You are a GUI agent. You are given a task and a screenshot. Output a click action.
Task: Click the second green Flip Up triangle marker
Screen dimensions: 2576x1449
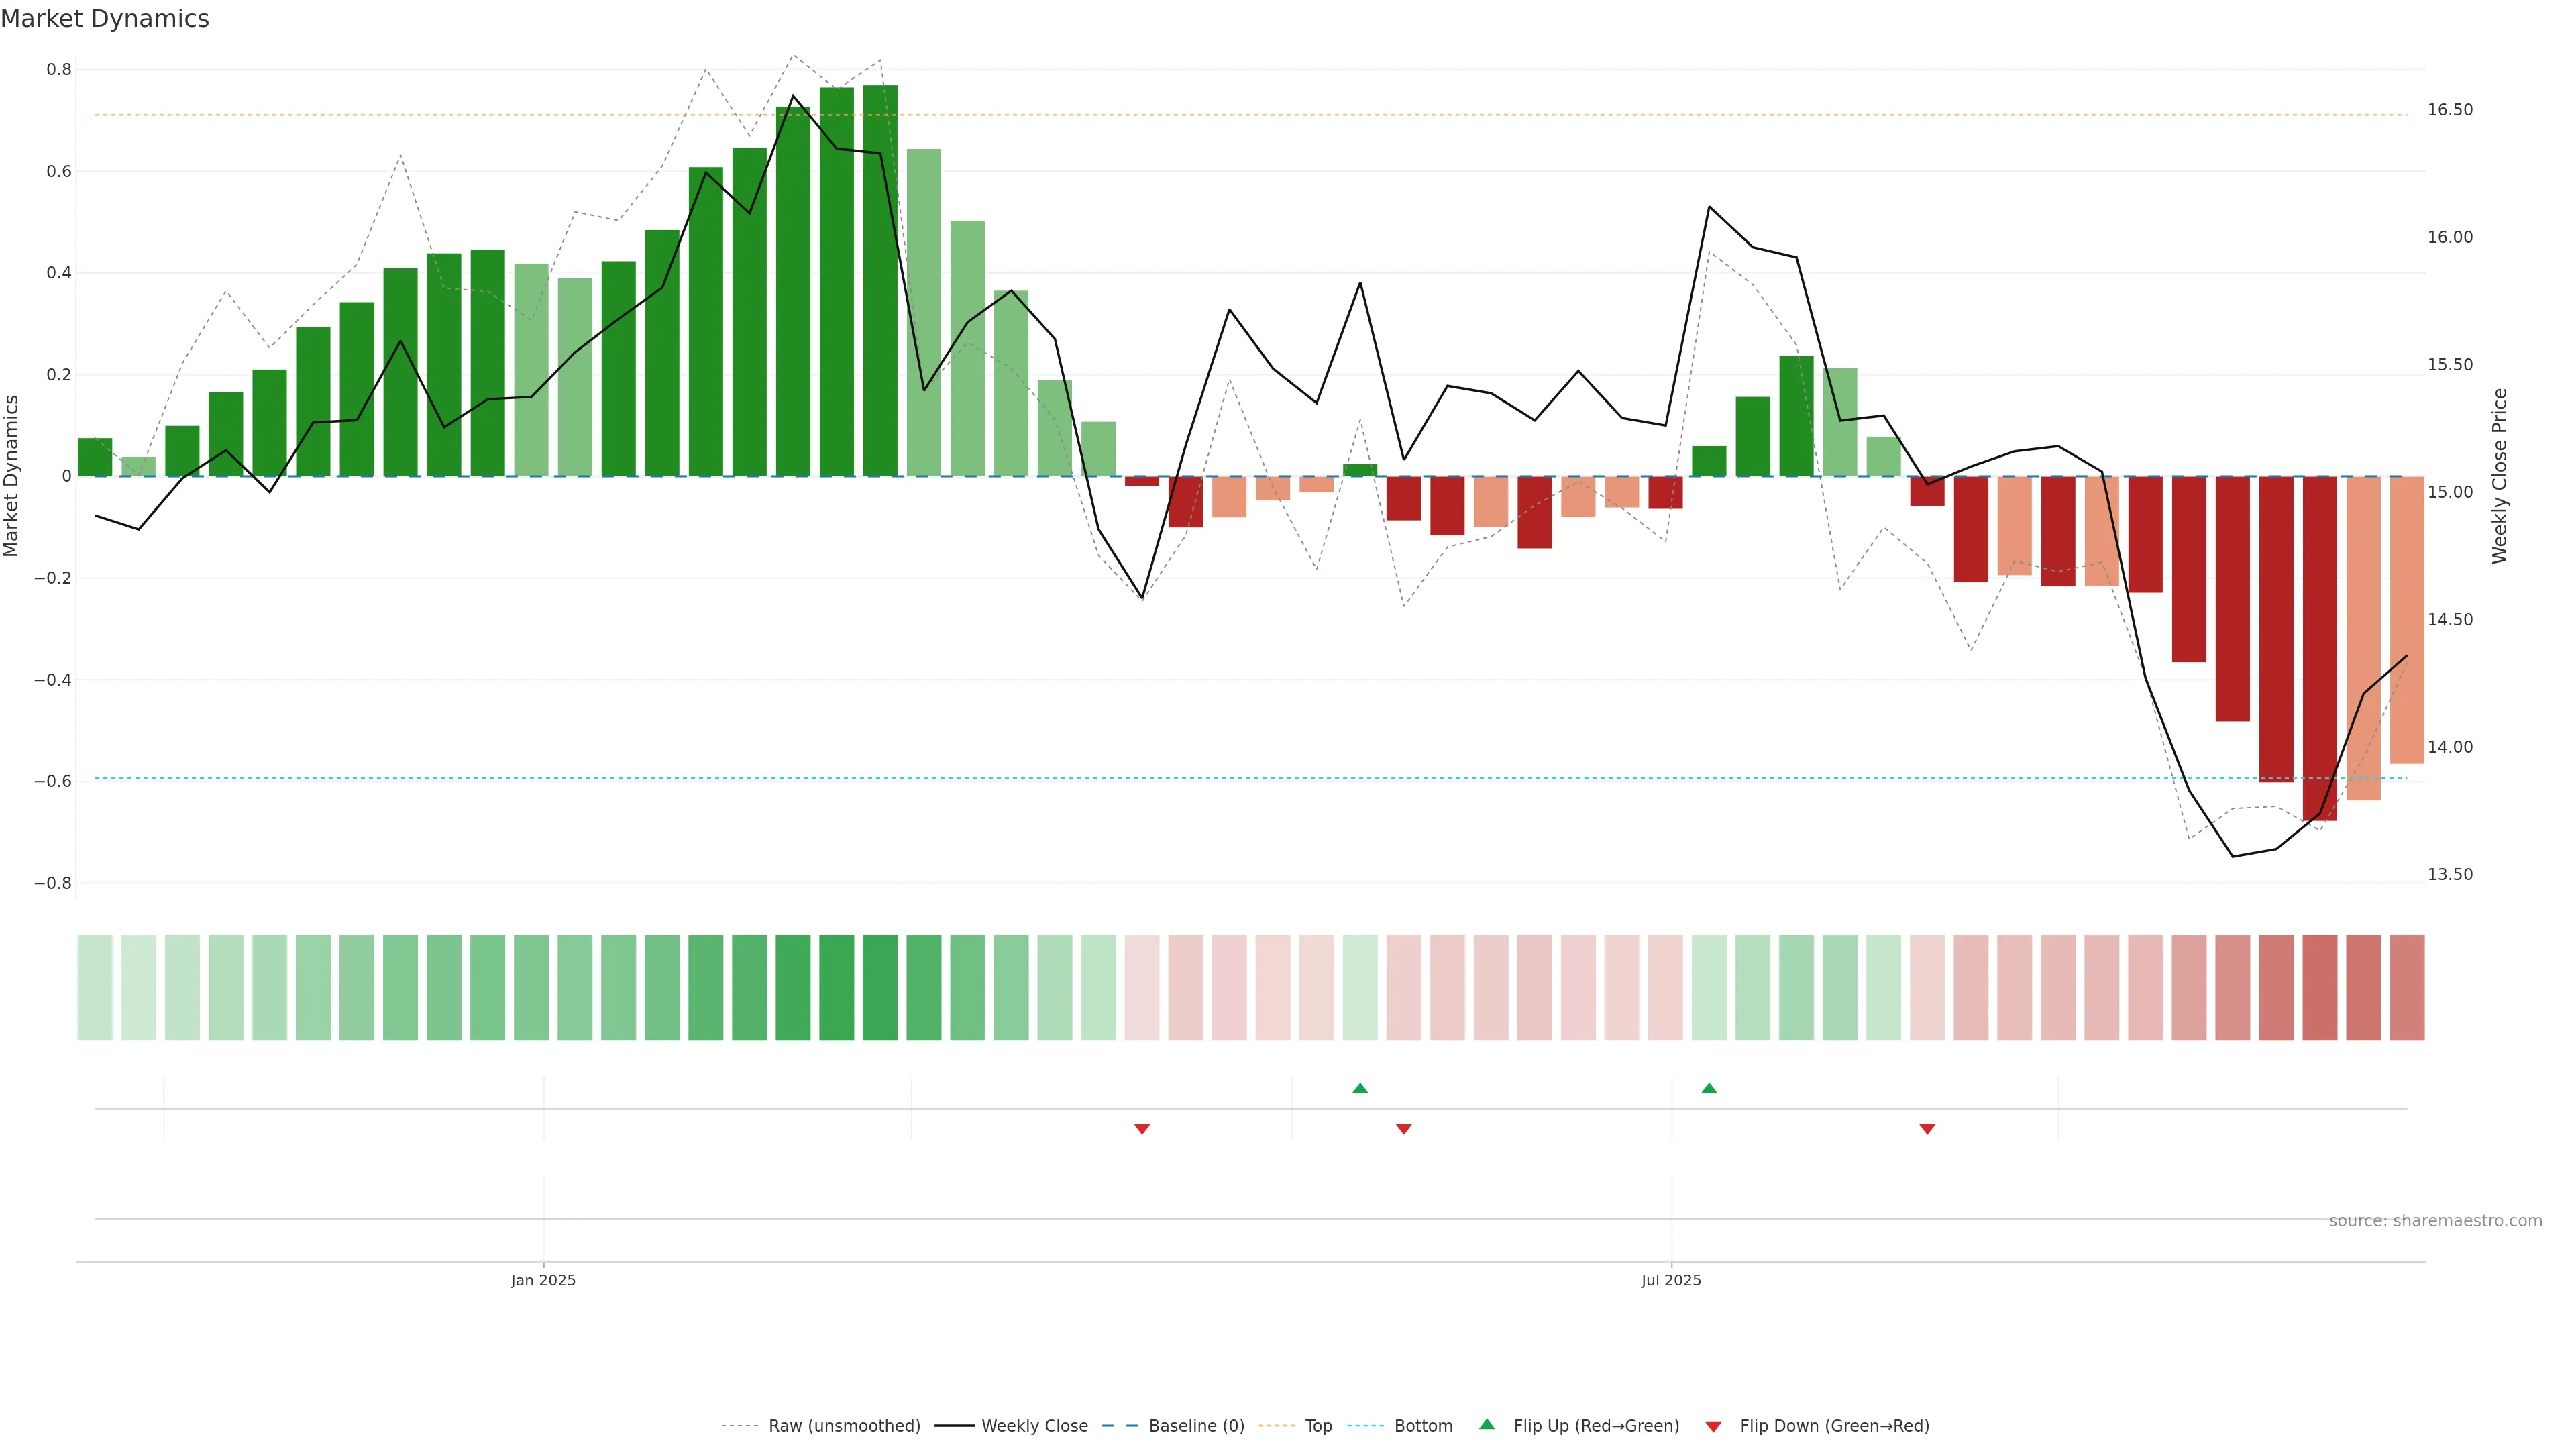1709,1088
